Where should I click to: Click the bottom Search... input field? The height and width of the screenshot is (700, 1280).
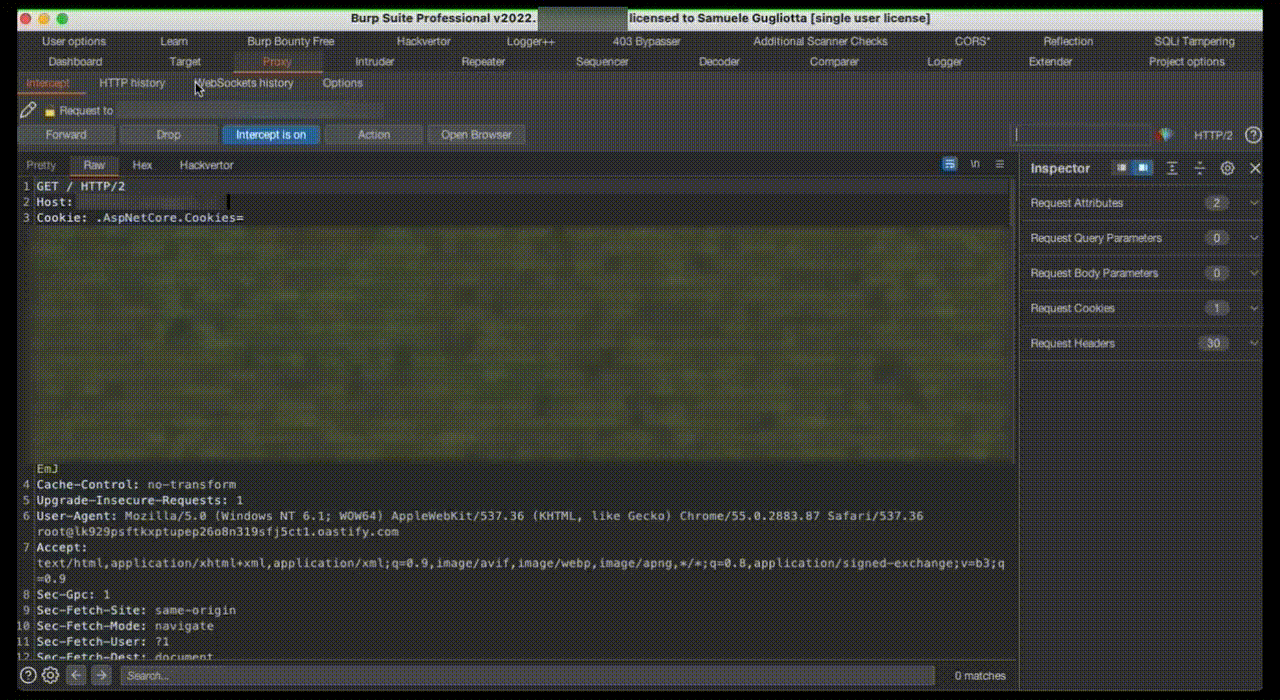click(x=529, y=676)
